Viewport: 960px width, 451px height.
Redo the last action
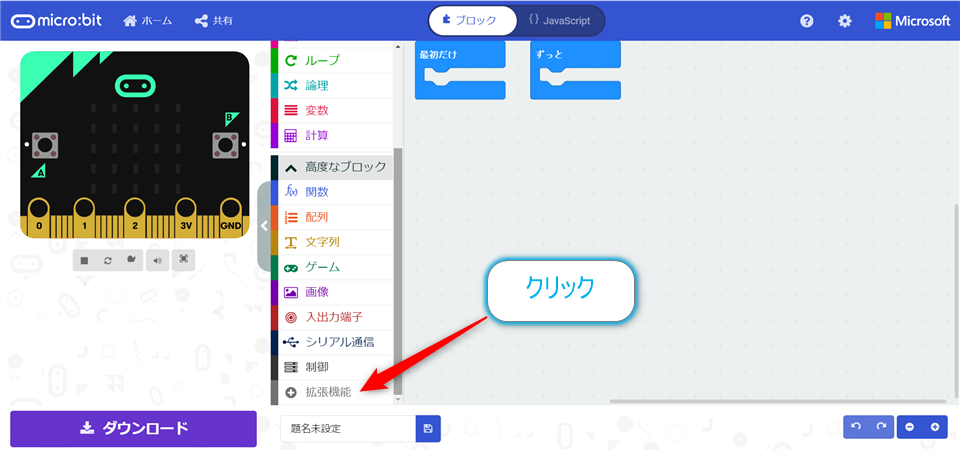[882, 427]
